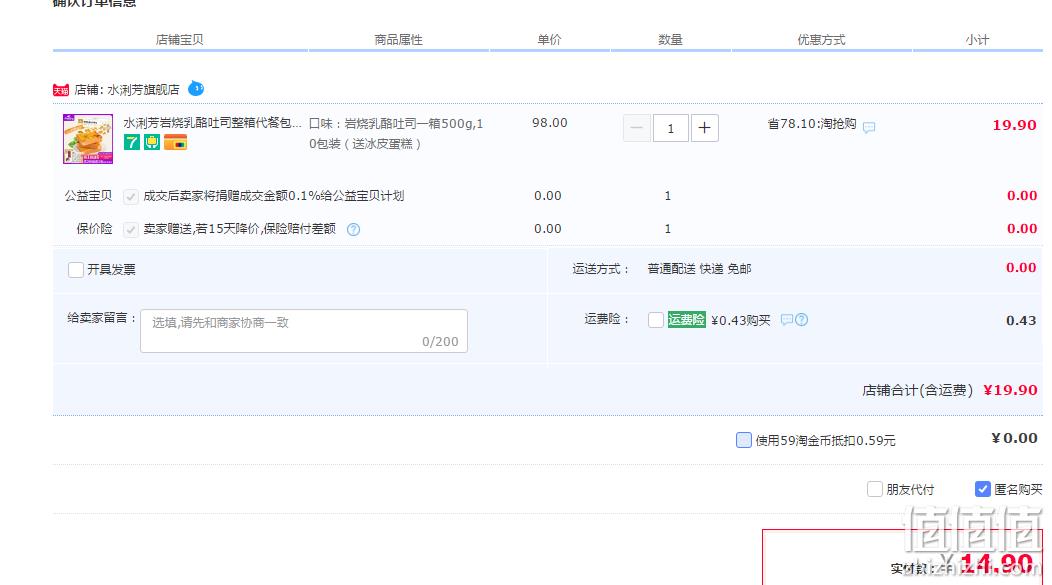Open the discount comment bubble icon

[869, 127]
